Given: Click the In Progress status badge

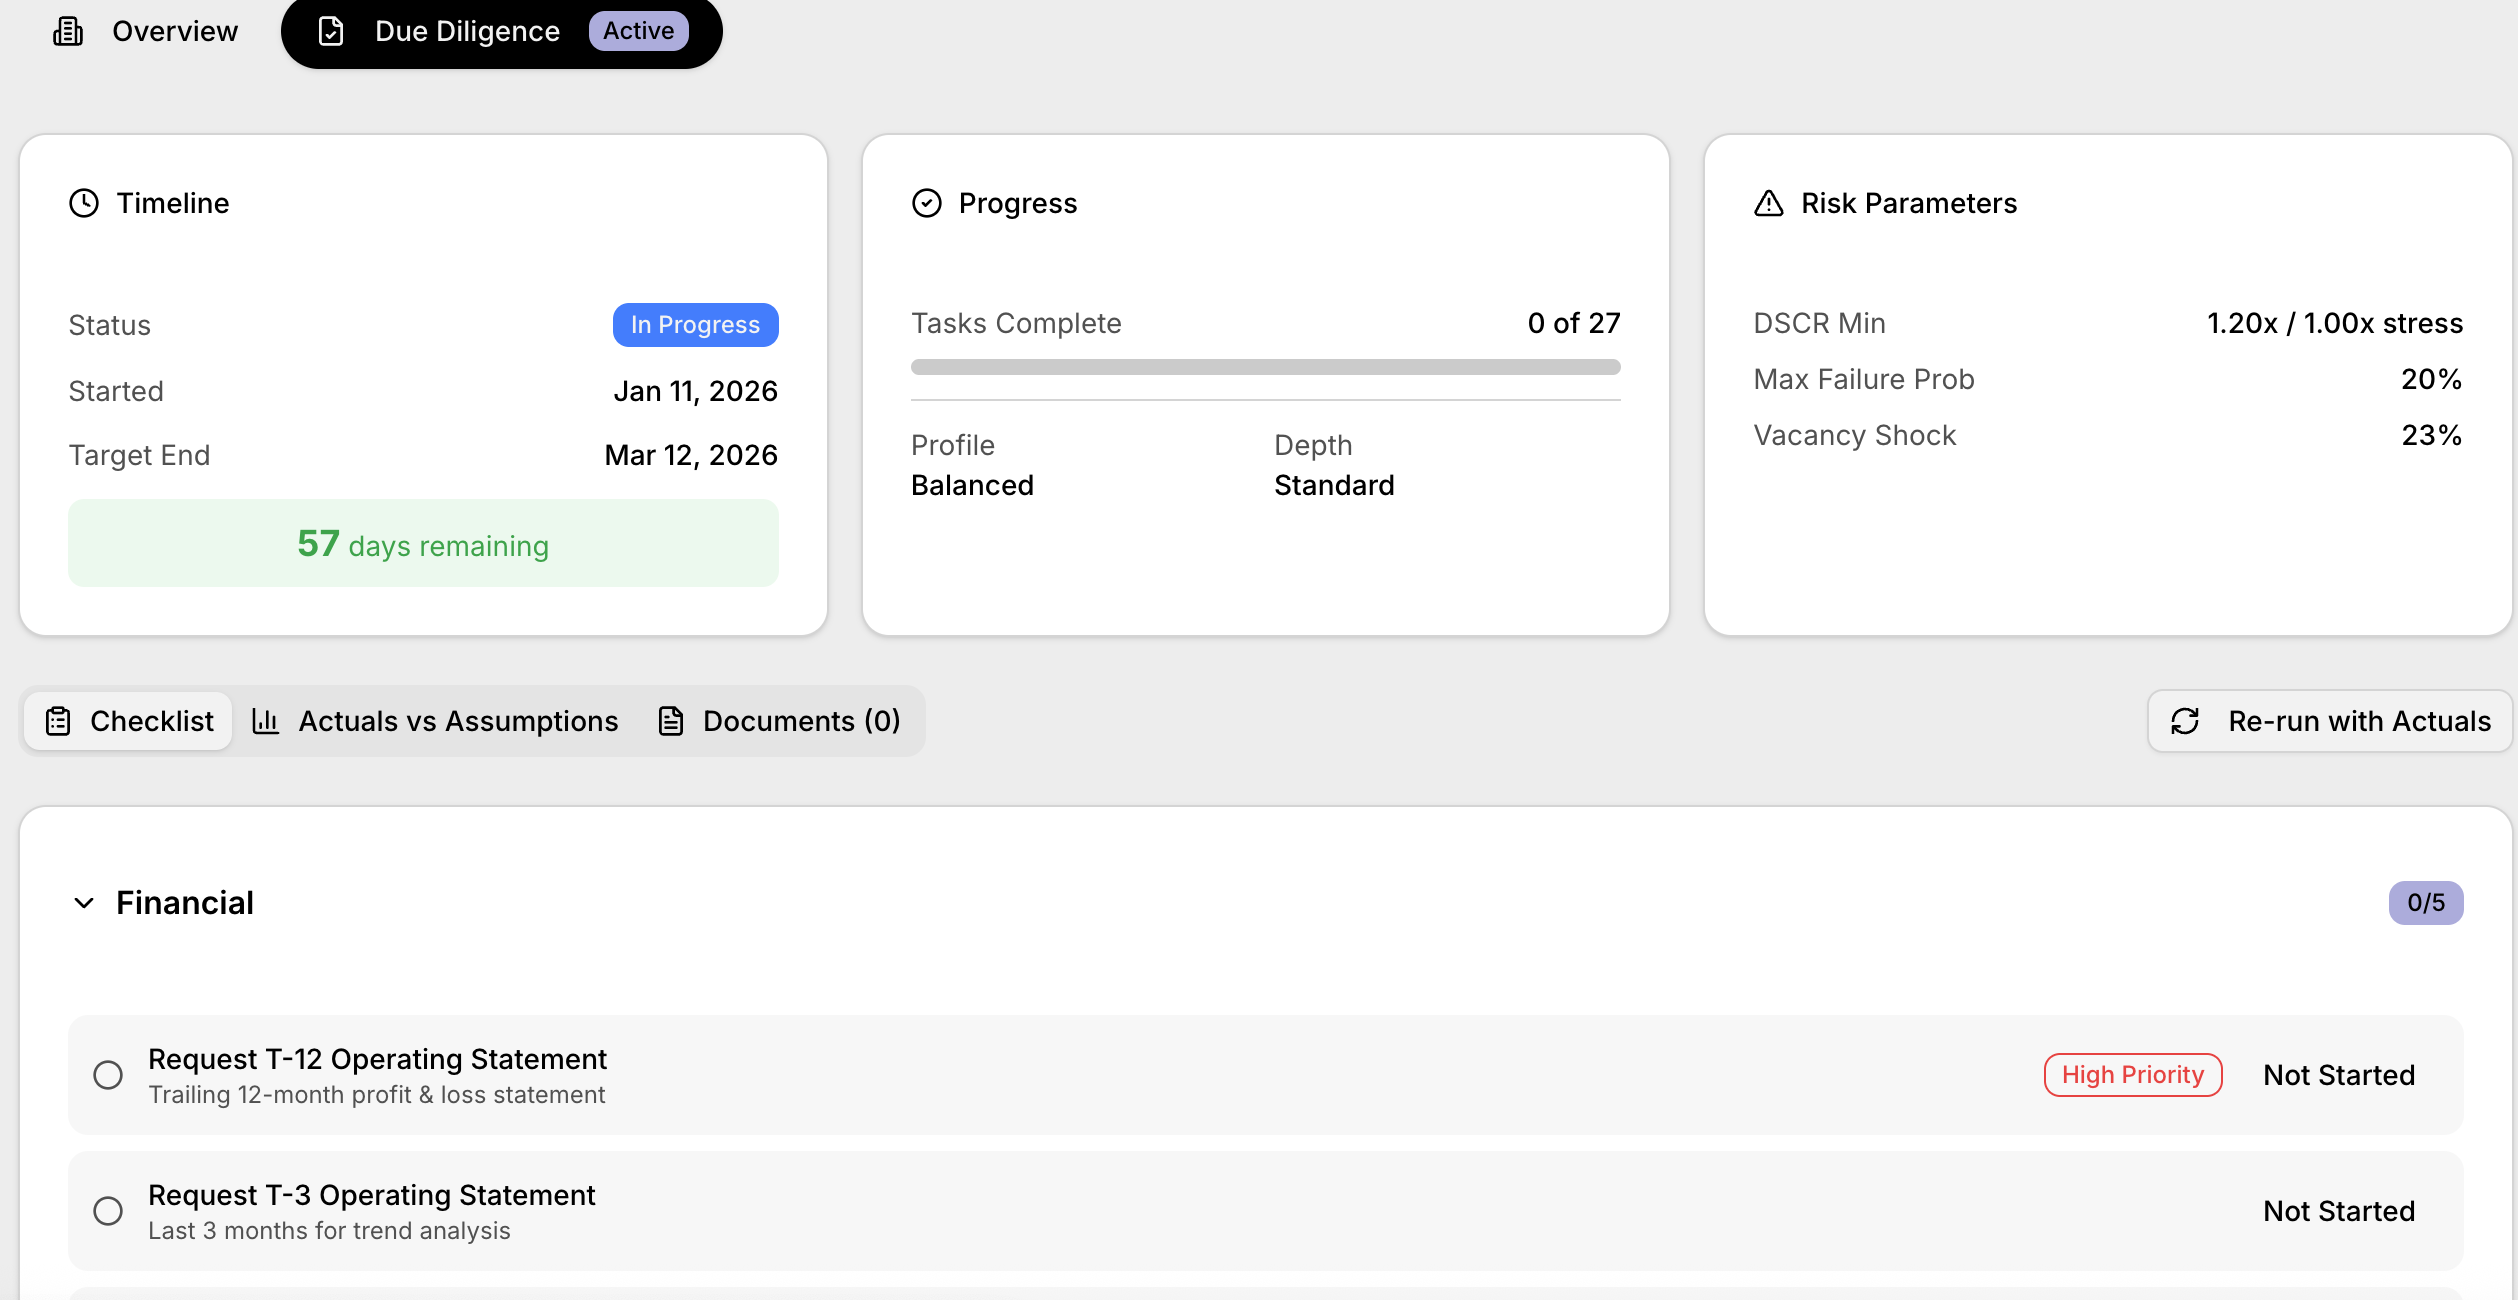Looking at the screenshot, I should (x=695, y=324).
